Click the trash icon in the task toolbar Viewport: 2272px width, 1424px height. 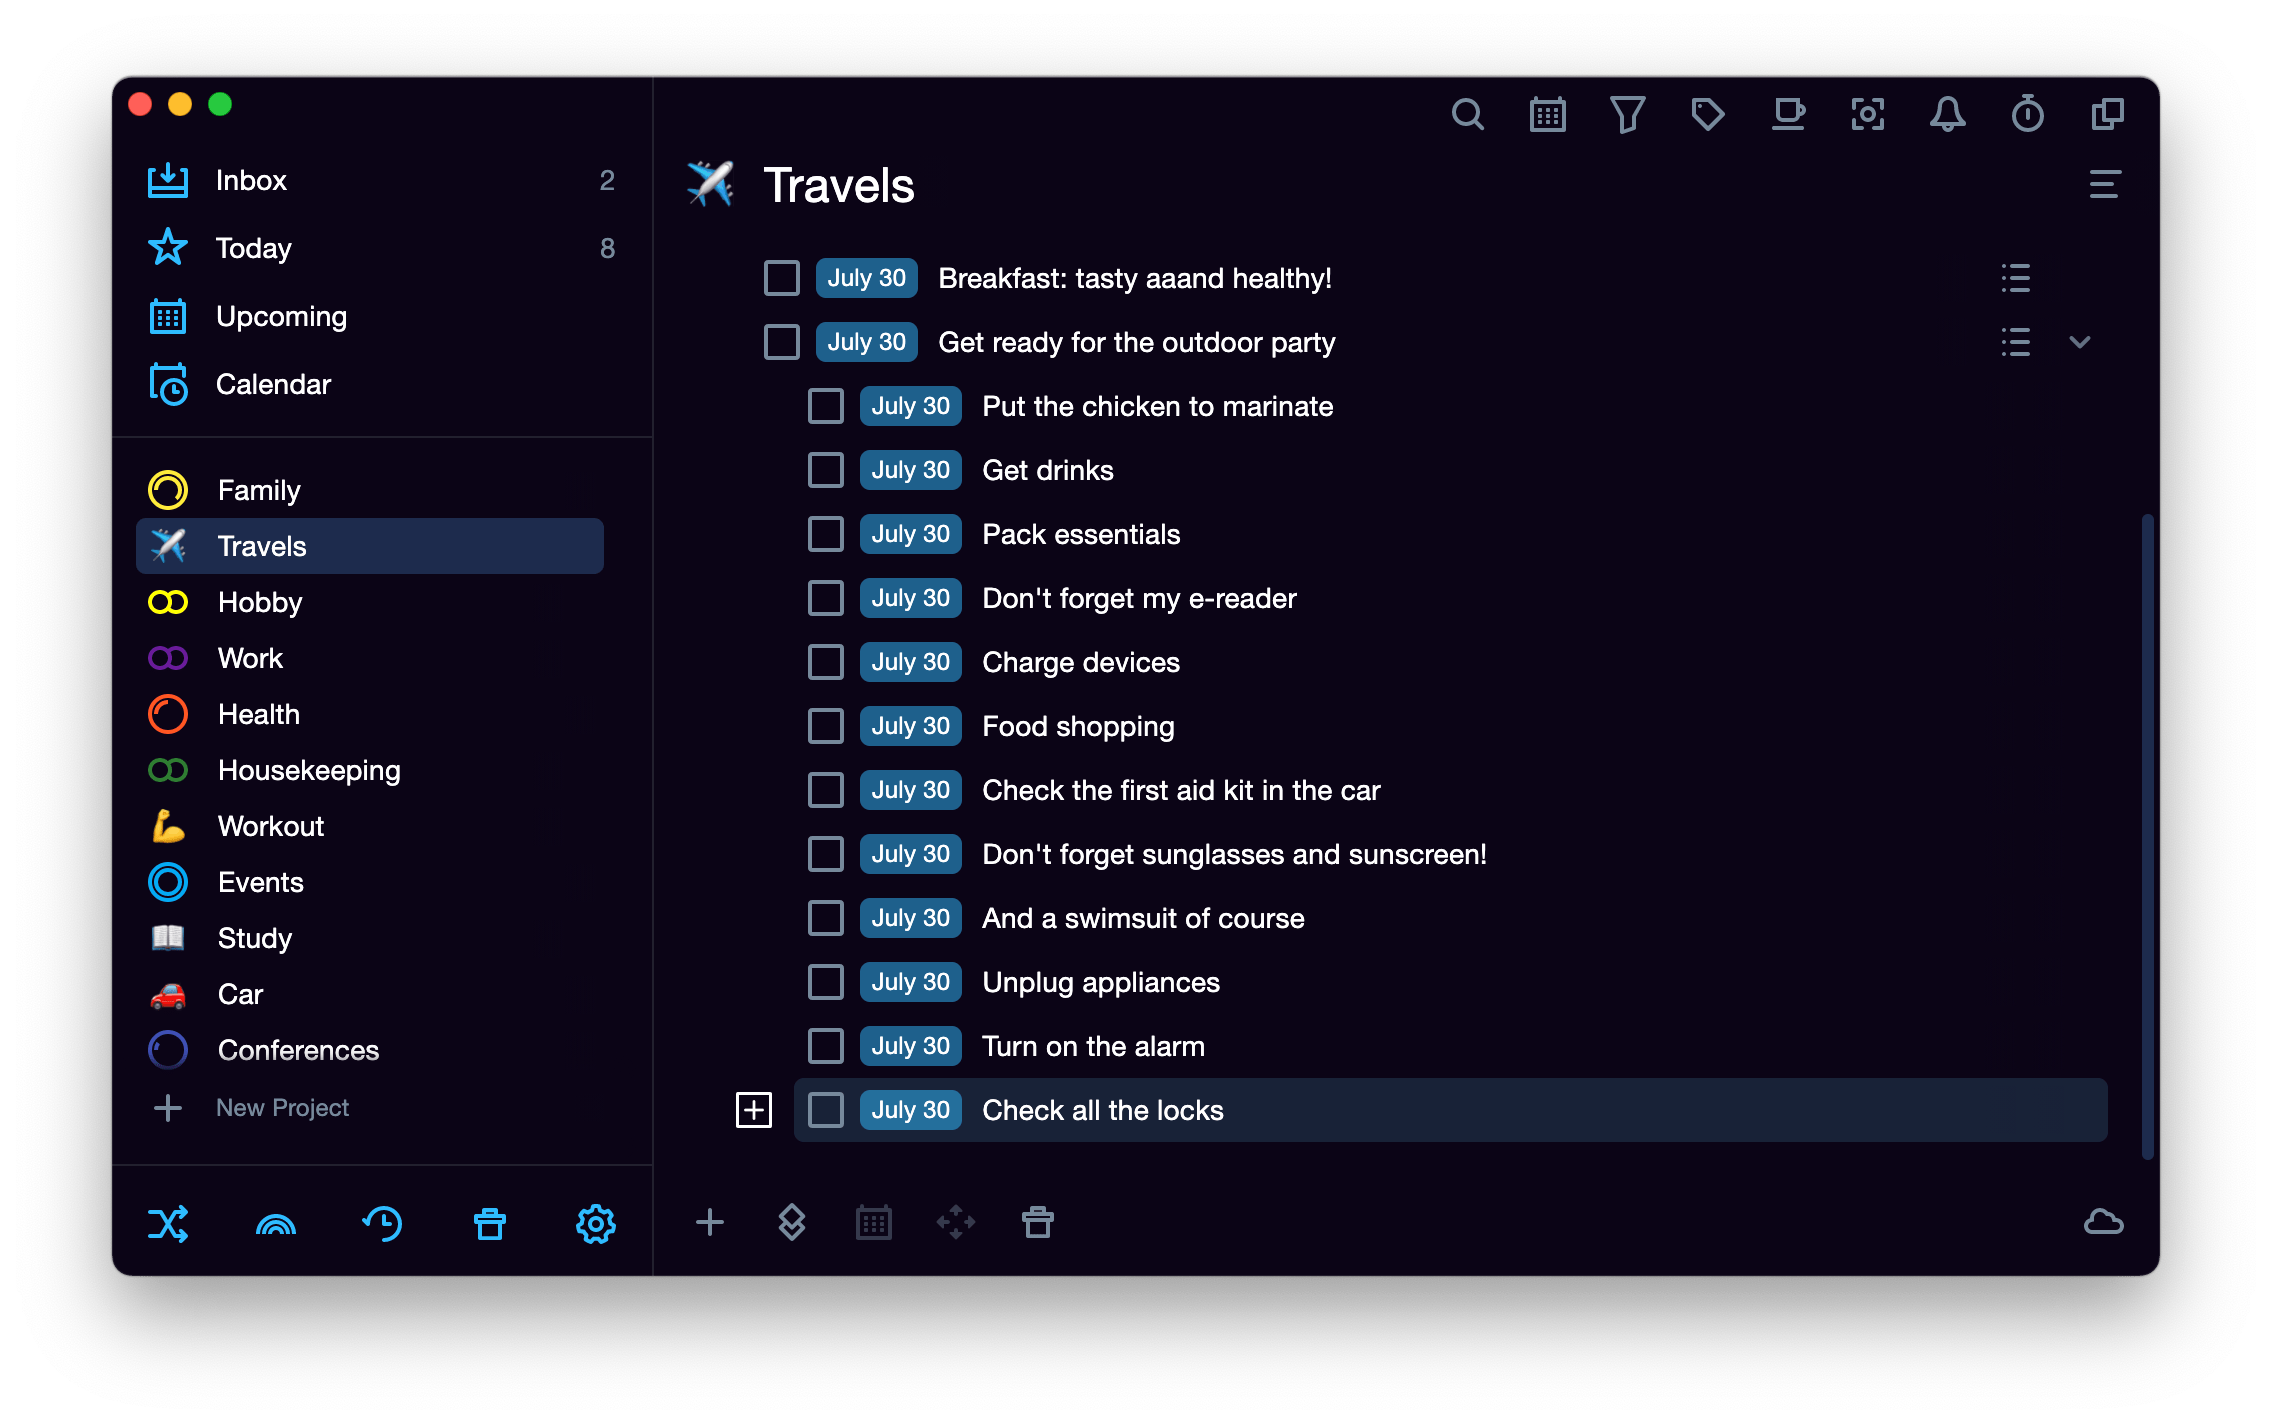(1037, 1222)
